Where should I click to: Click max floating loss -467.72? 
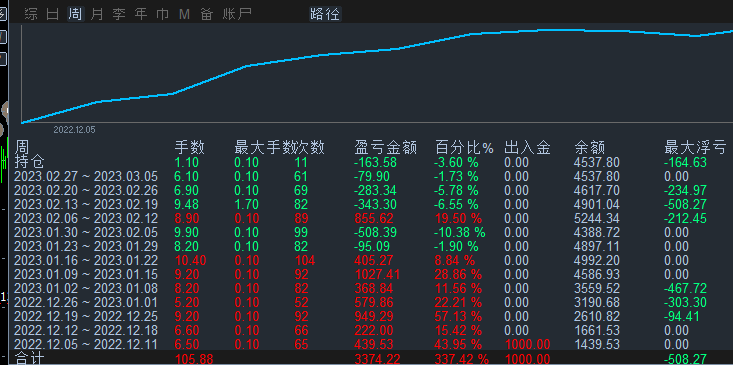pos(685,288)
